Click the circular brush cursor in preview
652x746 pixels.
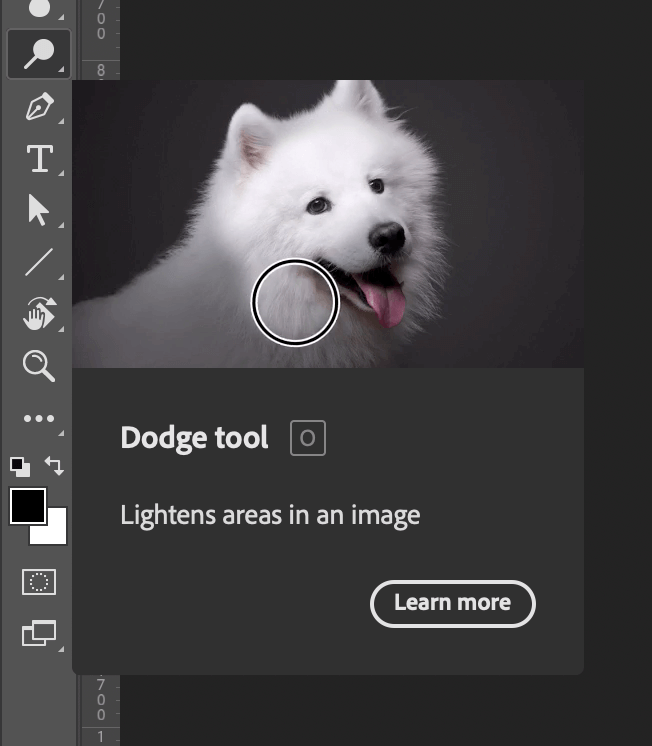click(x=295, y=301)
